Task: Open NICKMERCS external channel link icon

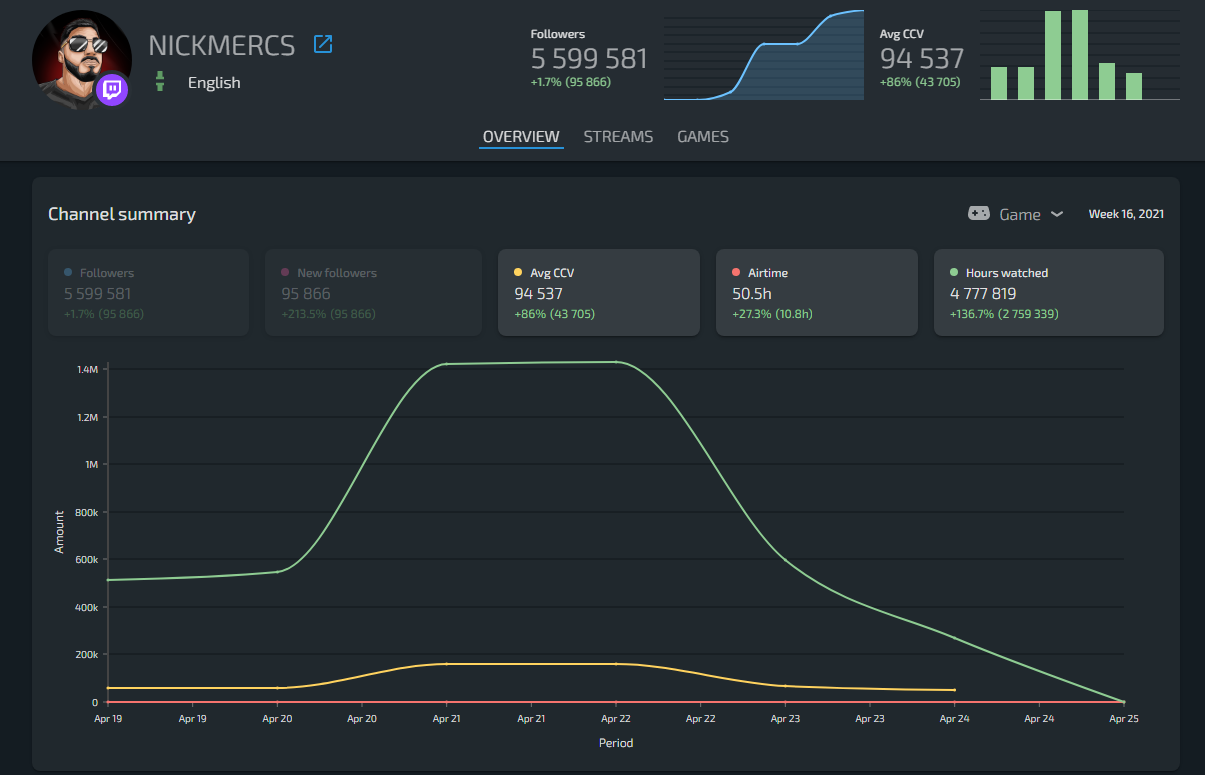Action: click(323, 44)
